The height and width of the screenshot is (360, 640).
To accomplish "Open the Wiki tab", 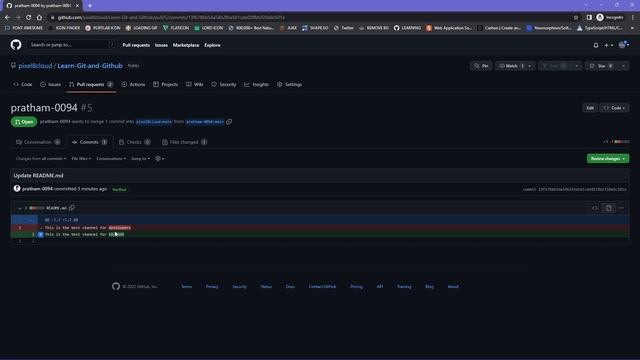I will click(195, 84).
